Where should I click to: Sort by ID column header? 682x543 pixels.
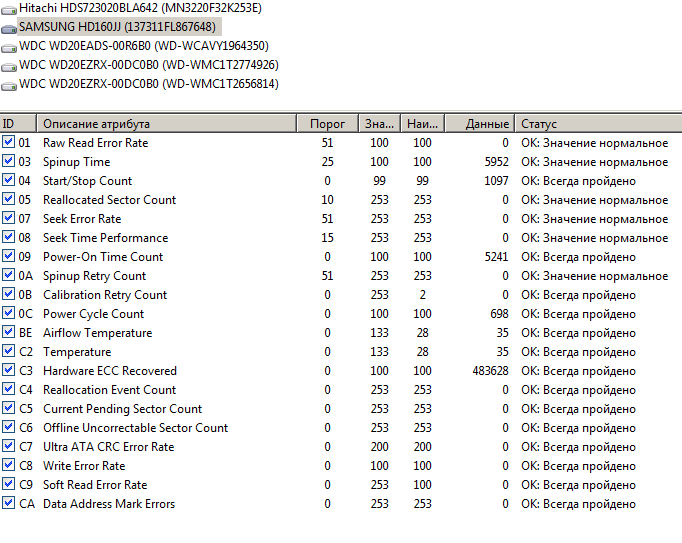tap(18, 124)
